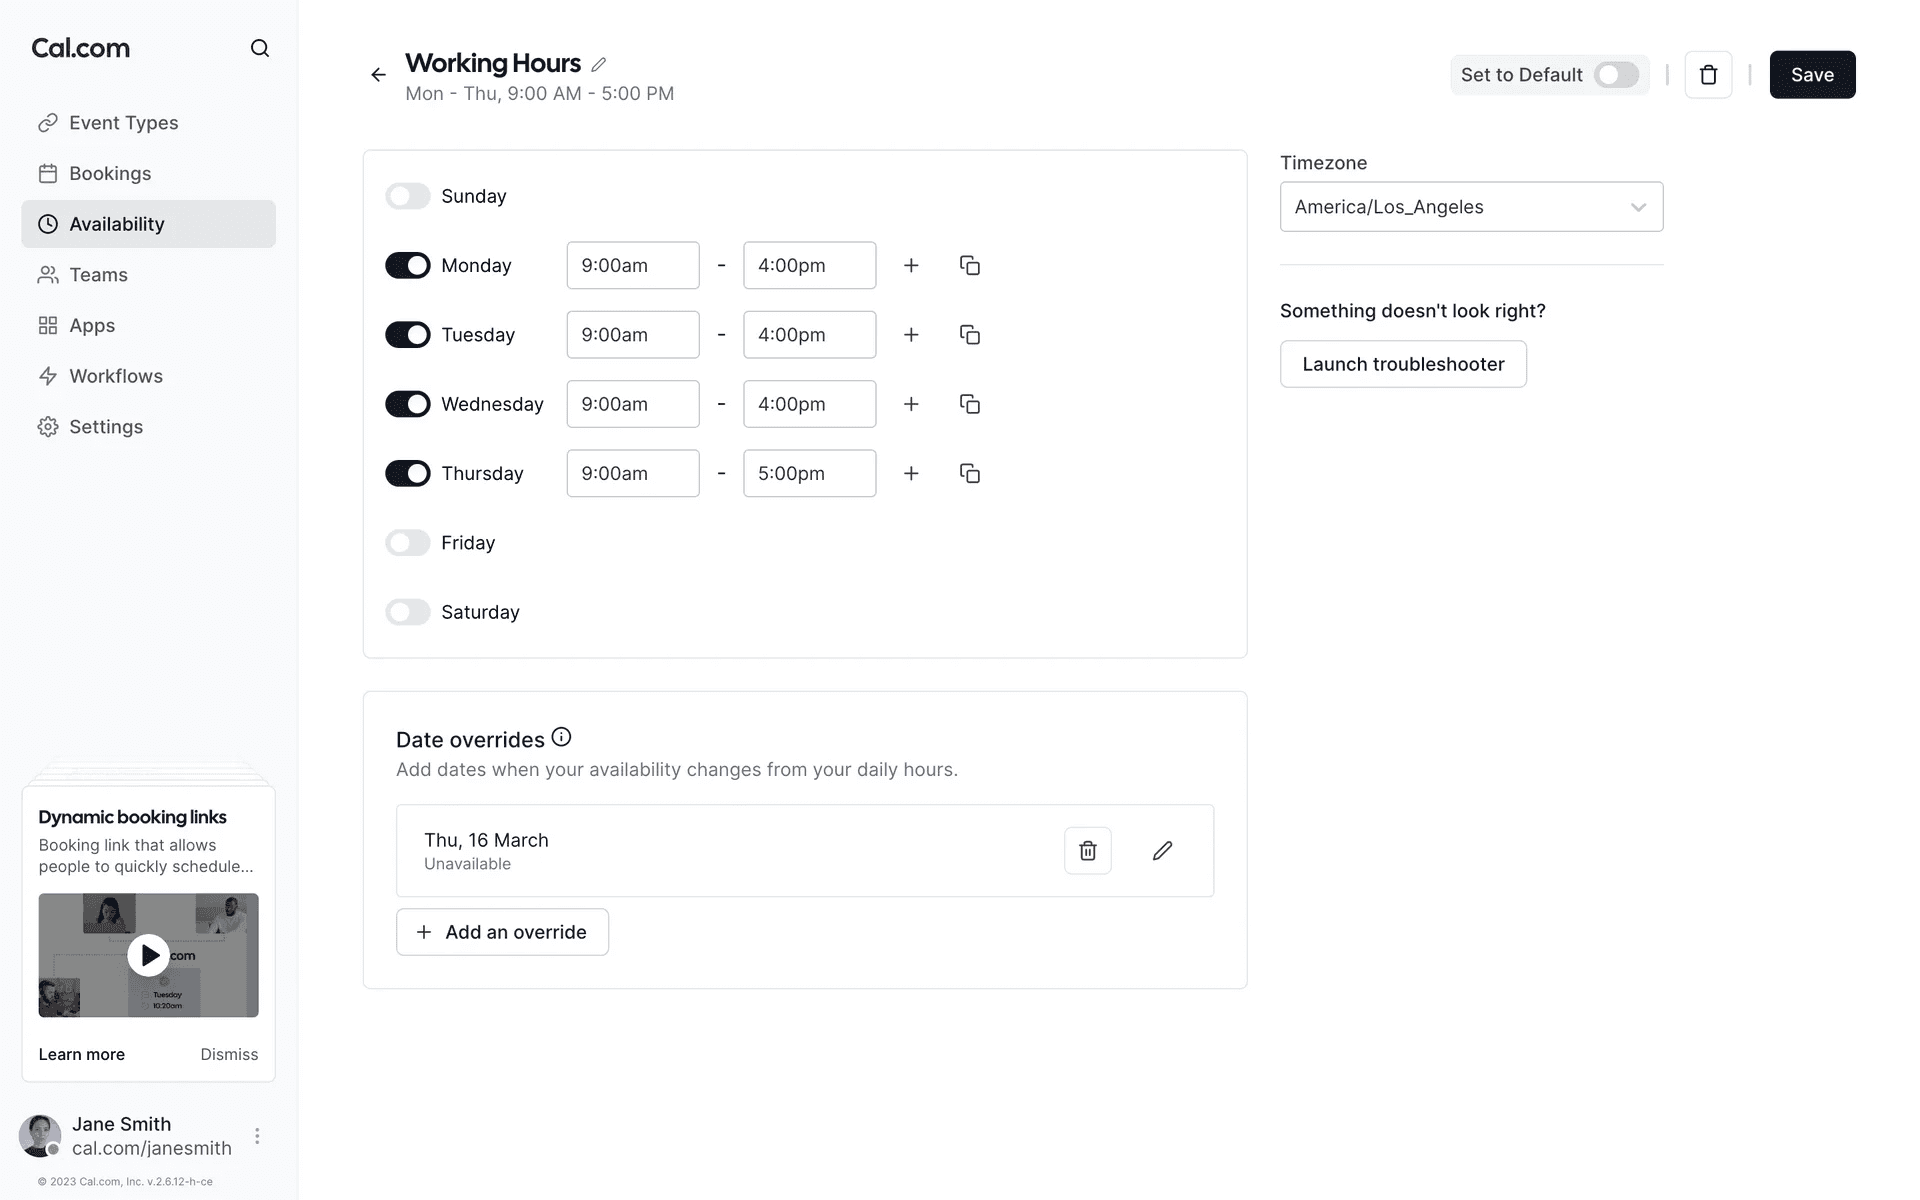Go back using the left arrow icon

point(378,75)
